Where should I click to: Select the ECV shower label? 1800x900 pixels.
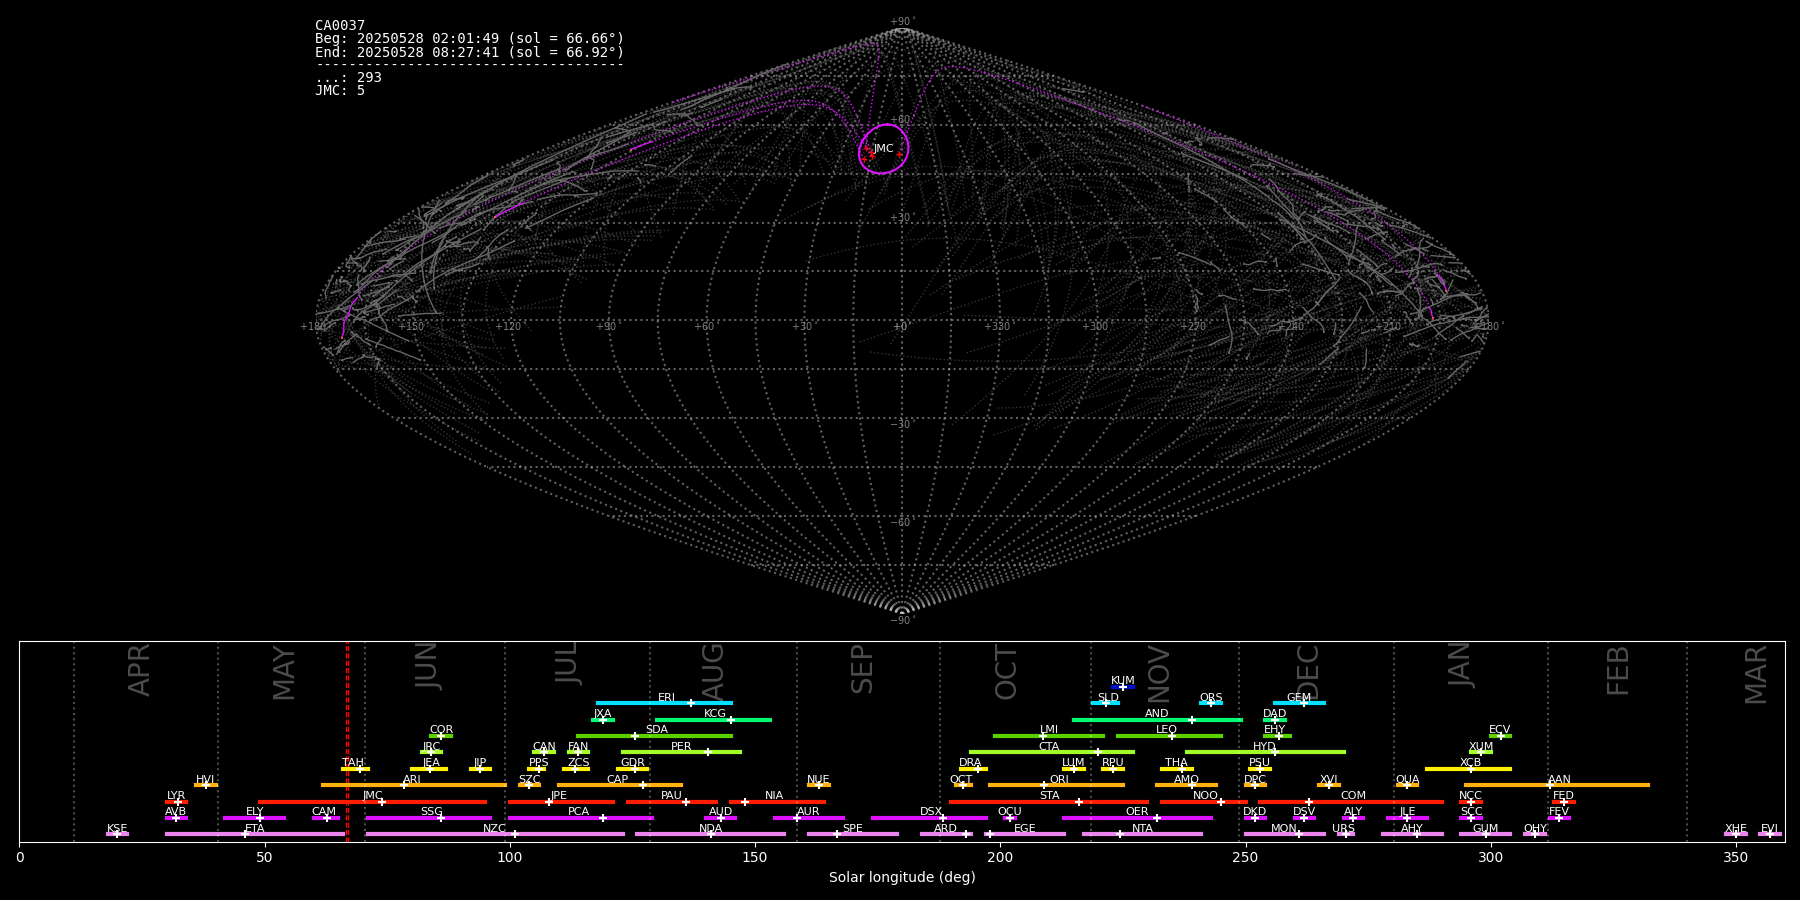point(1499,730)
